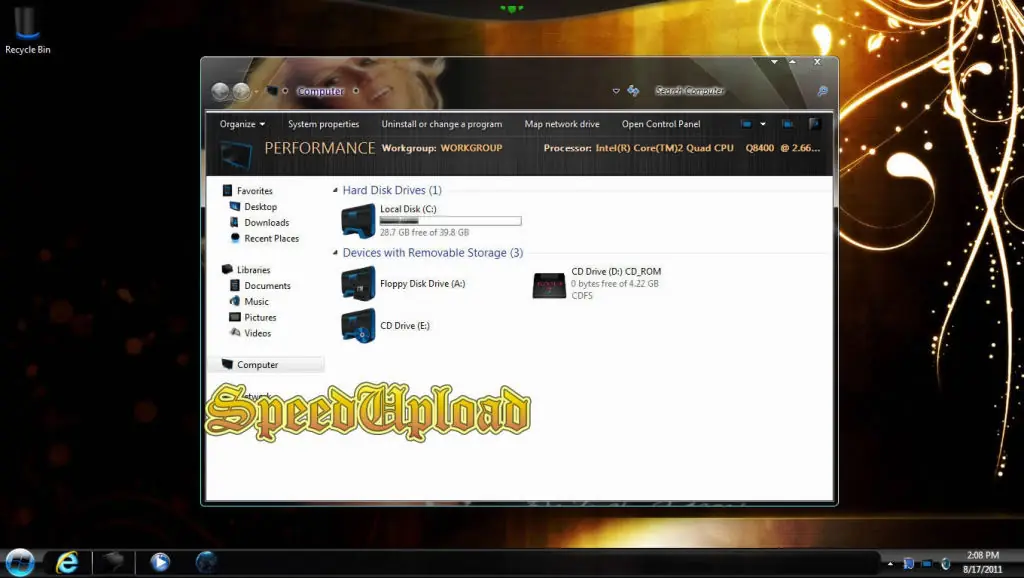
Task: Expand the arrow after the Computer breadcrumb
Action: click(x=356, y=91)
